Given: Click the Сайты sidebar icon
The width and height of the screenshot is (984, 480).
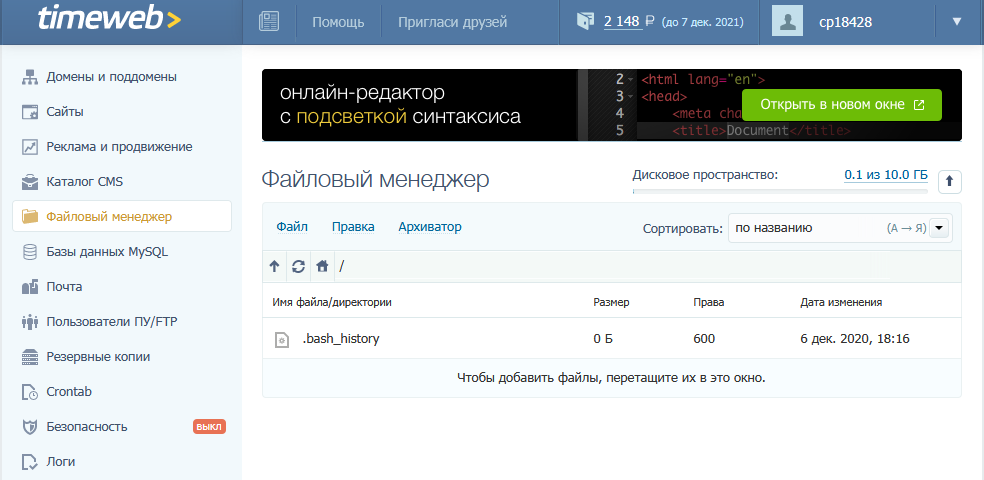Looking at the screenshot, I should 29,112.
